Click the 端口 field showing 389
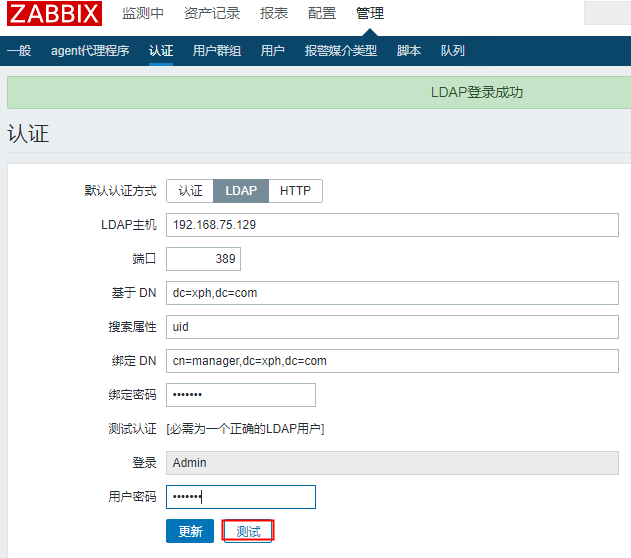 point(204,259)
